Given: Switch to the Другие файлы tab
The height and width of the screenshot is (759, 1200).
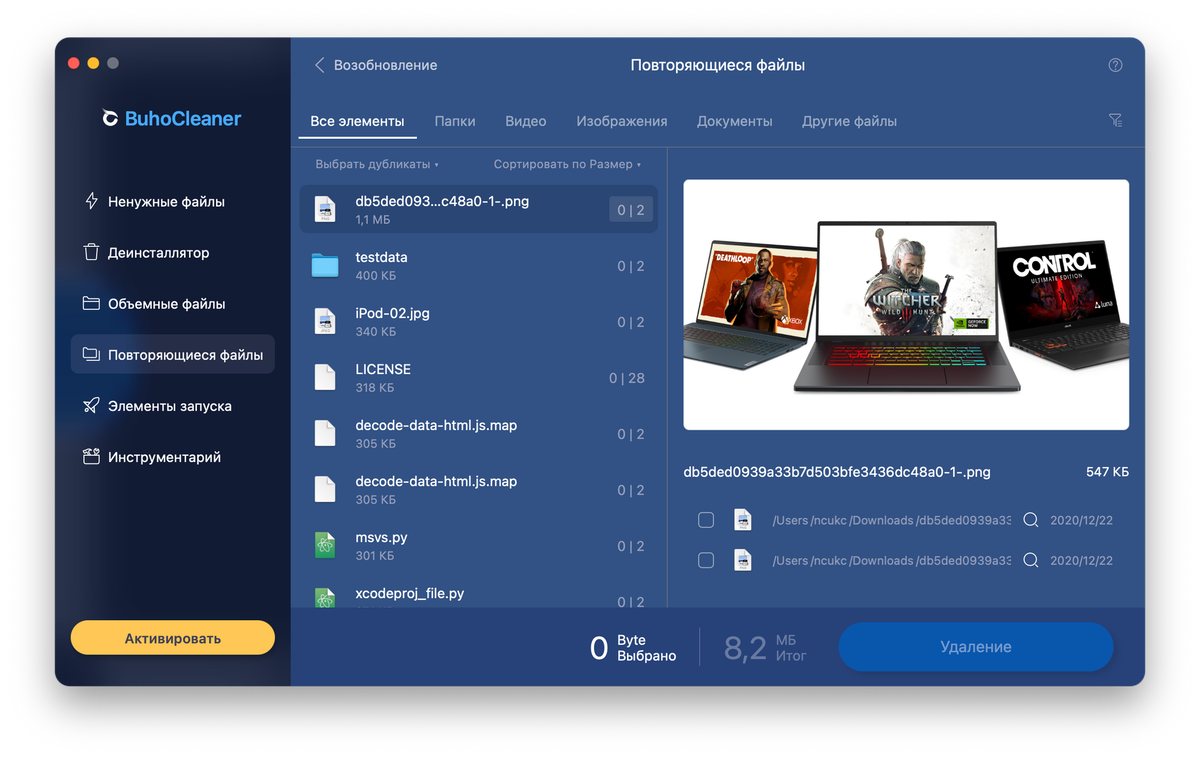Looking at the screenshot, I should click(849, 121).
